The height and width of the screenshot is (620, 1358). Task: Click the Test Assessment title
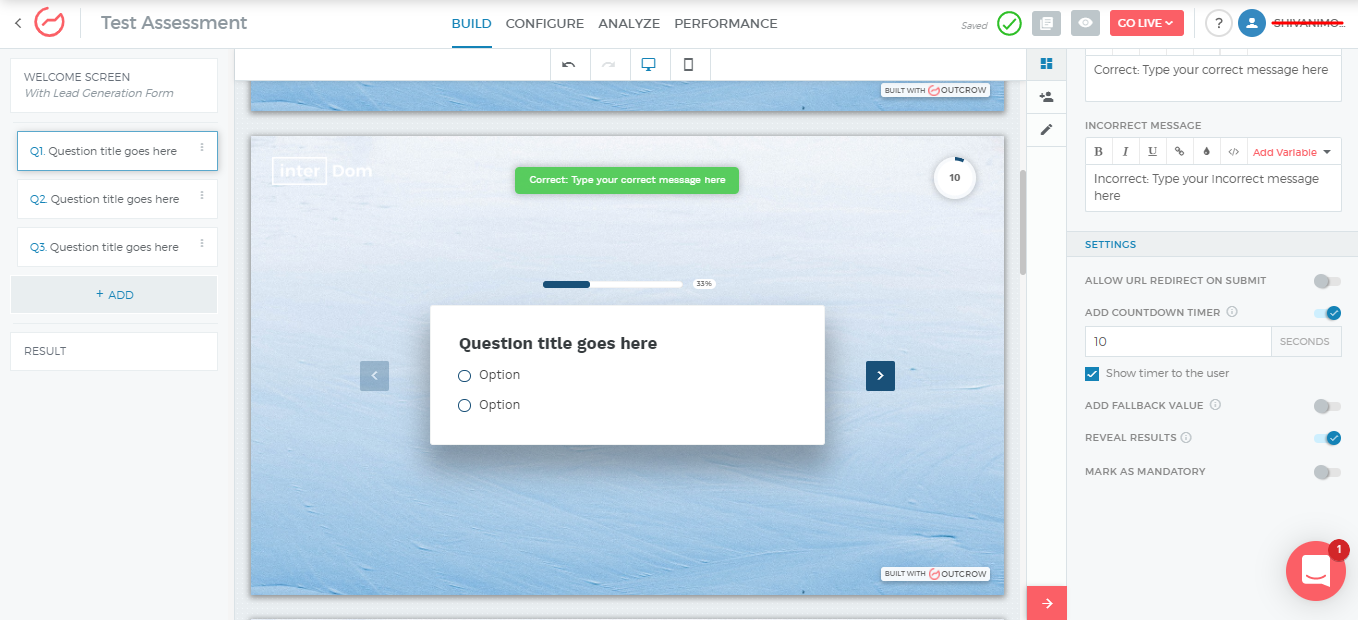(x=174, y=23)
